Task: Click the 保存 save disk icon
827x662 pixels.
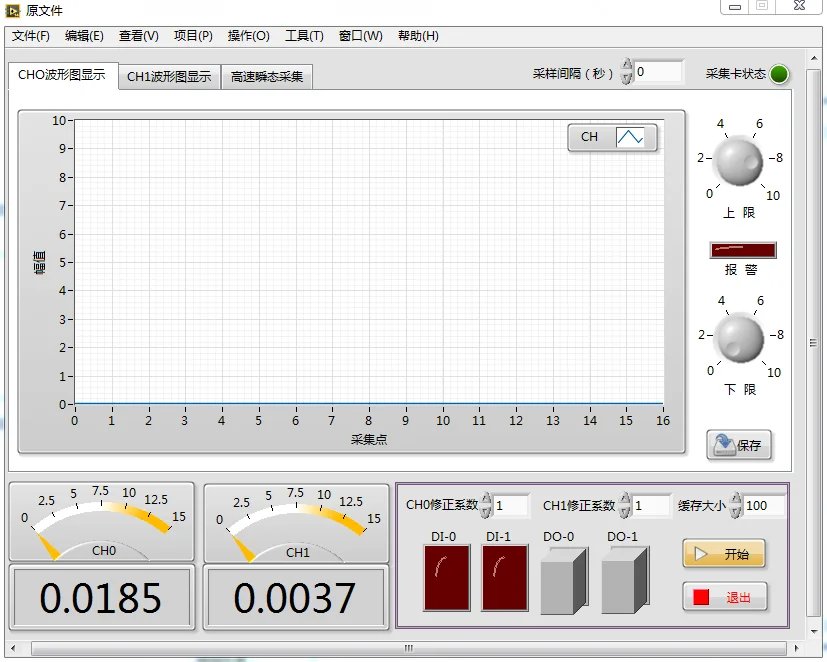Action: [724, 445]
